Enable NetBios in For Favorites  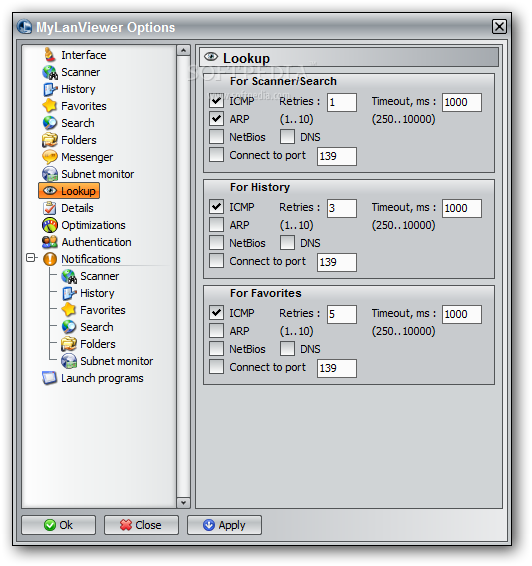coord(217,349)
